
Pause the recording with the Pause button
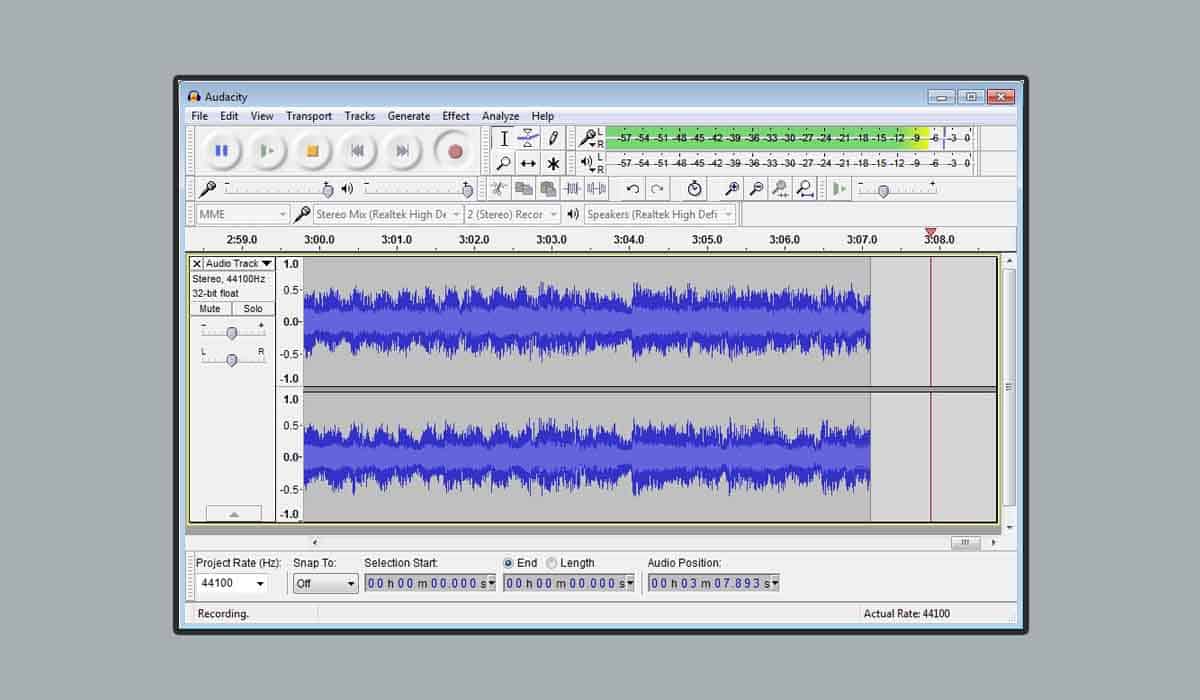pos(221,151)
